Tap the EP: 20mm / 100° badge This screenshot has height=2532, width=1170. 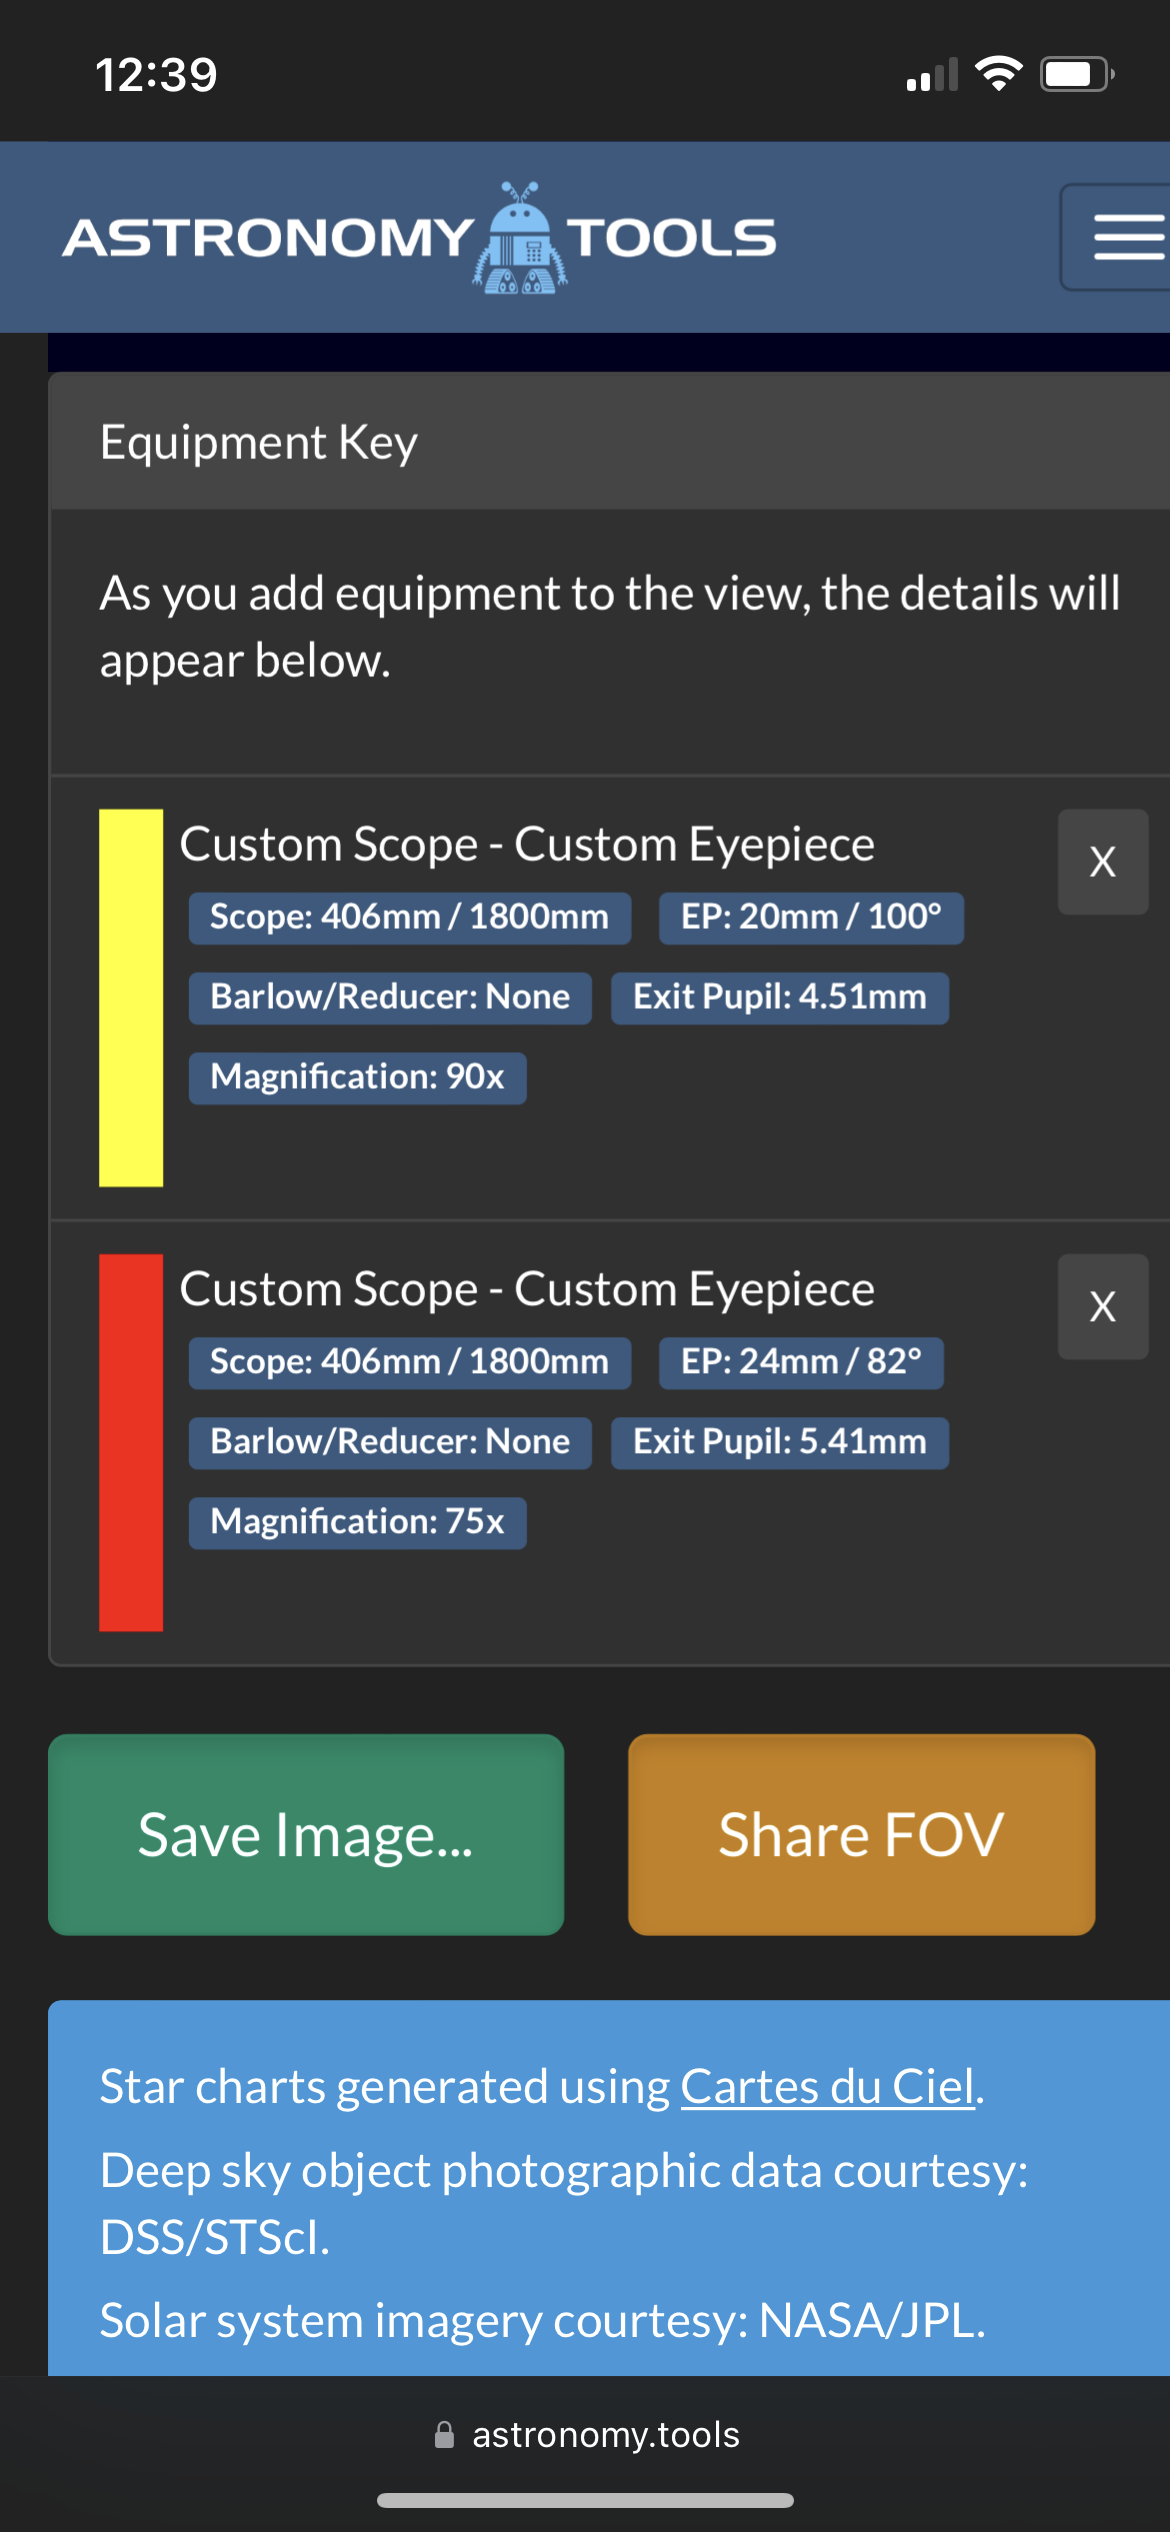pos(810,917)
